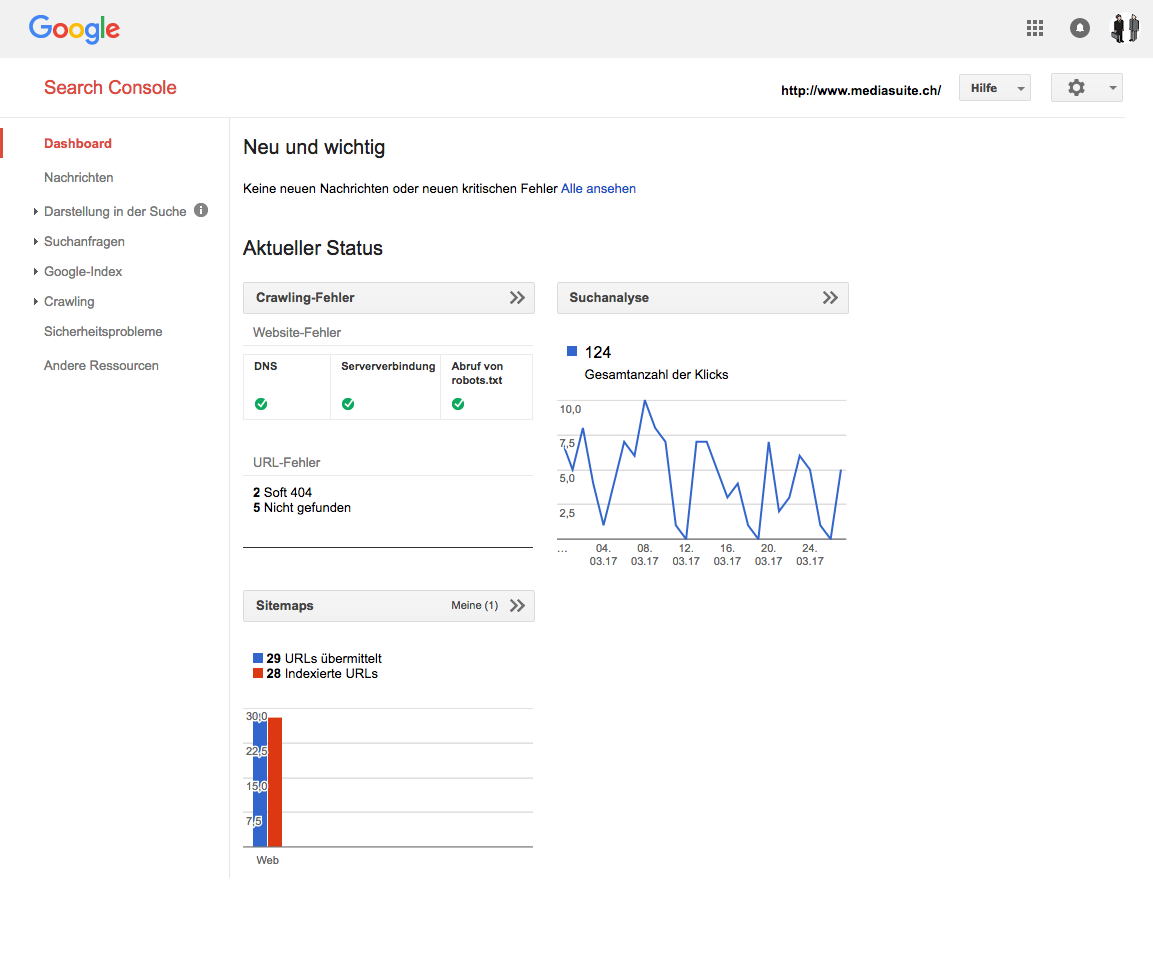The height and width of the screenshot is (965, 1153).
Task: Click the URL-Fehler heading
Action: 287,463
